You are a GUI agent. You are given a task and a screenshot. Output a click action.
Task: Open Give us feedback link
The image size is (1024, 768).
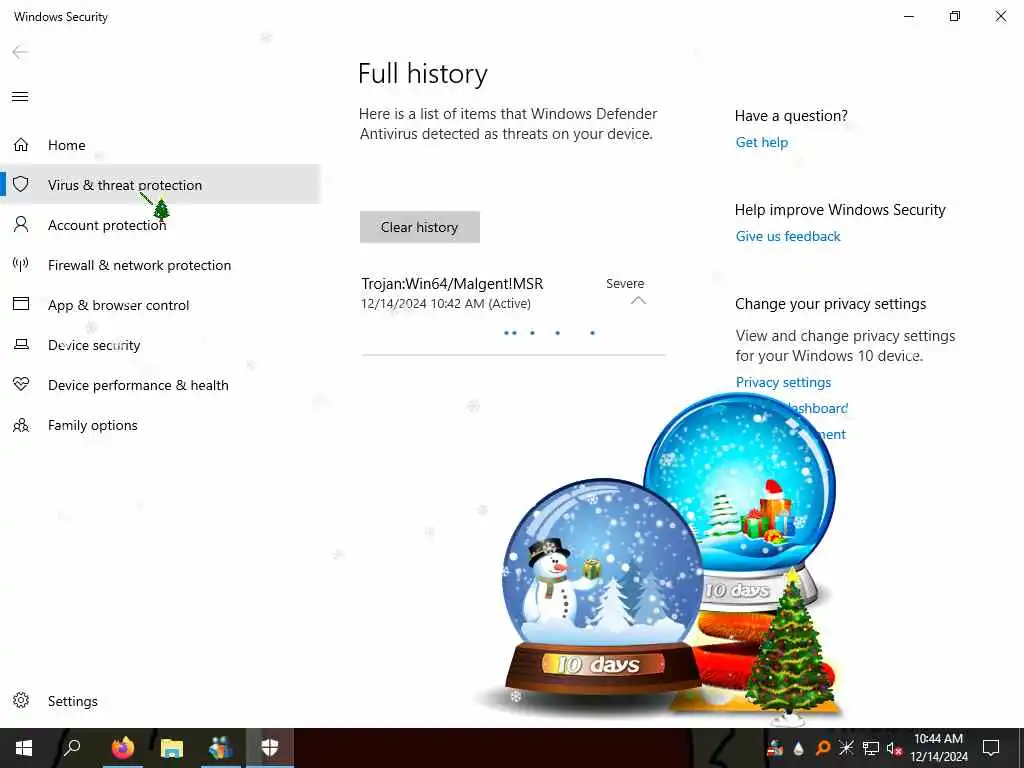pyautogui.click(x=788, y=236)
